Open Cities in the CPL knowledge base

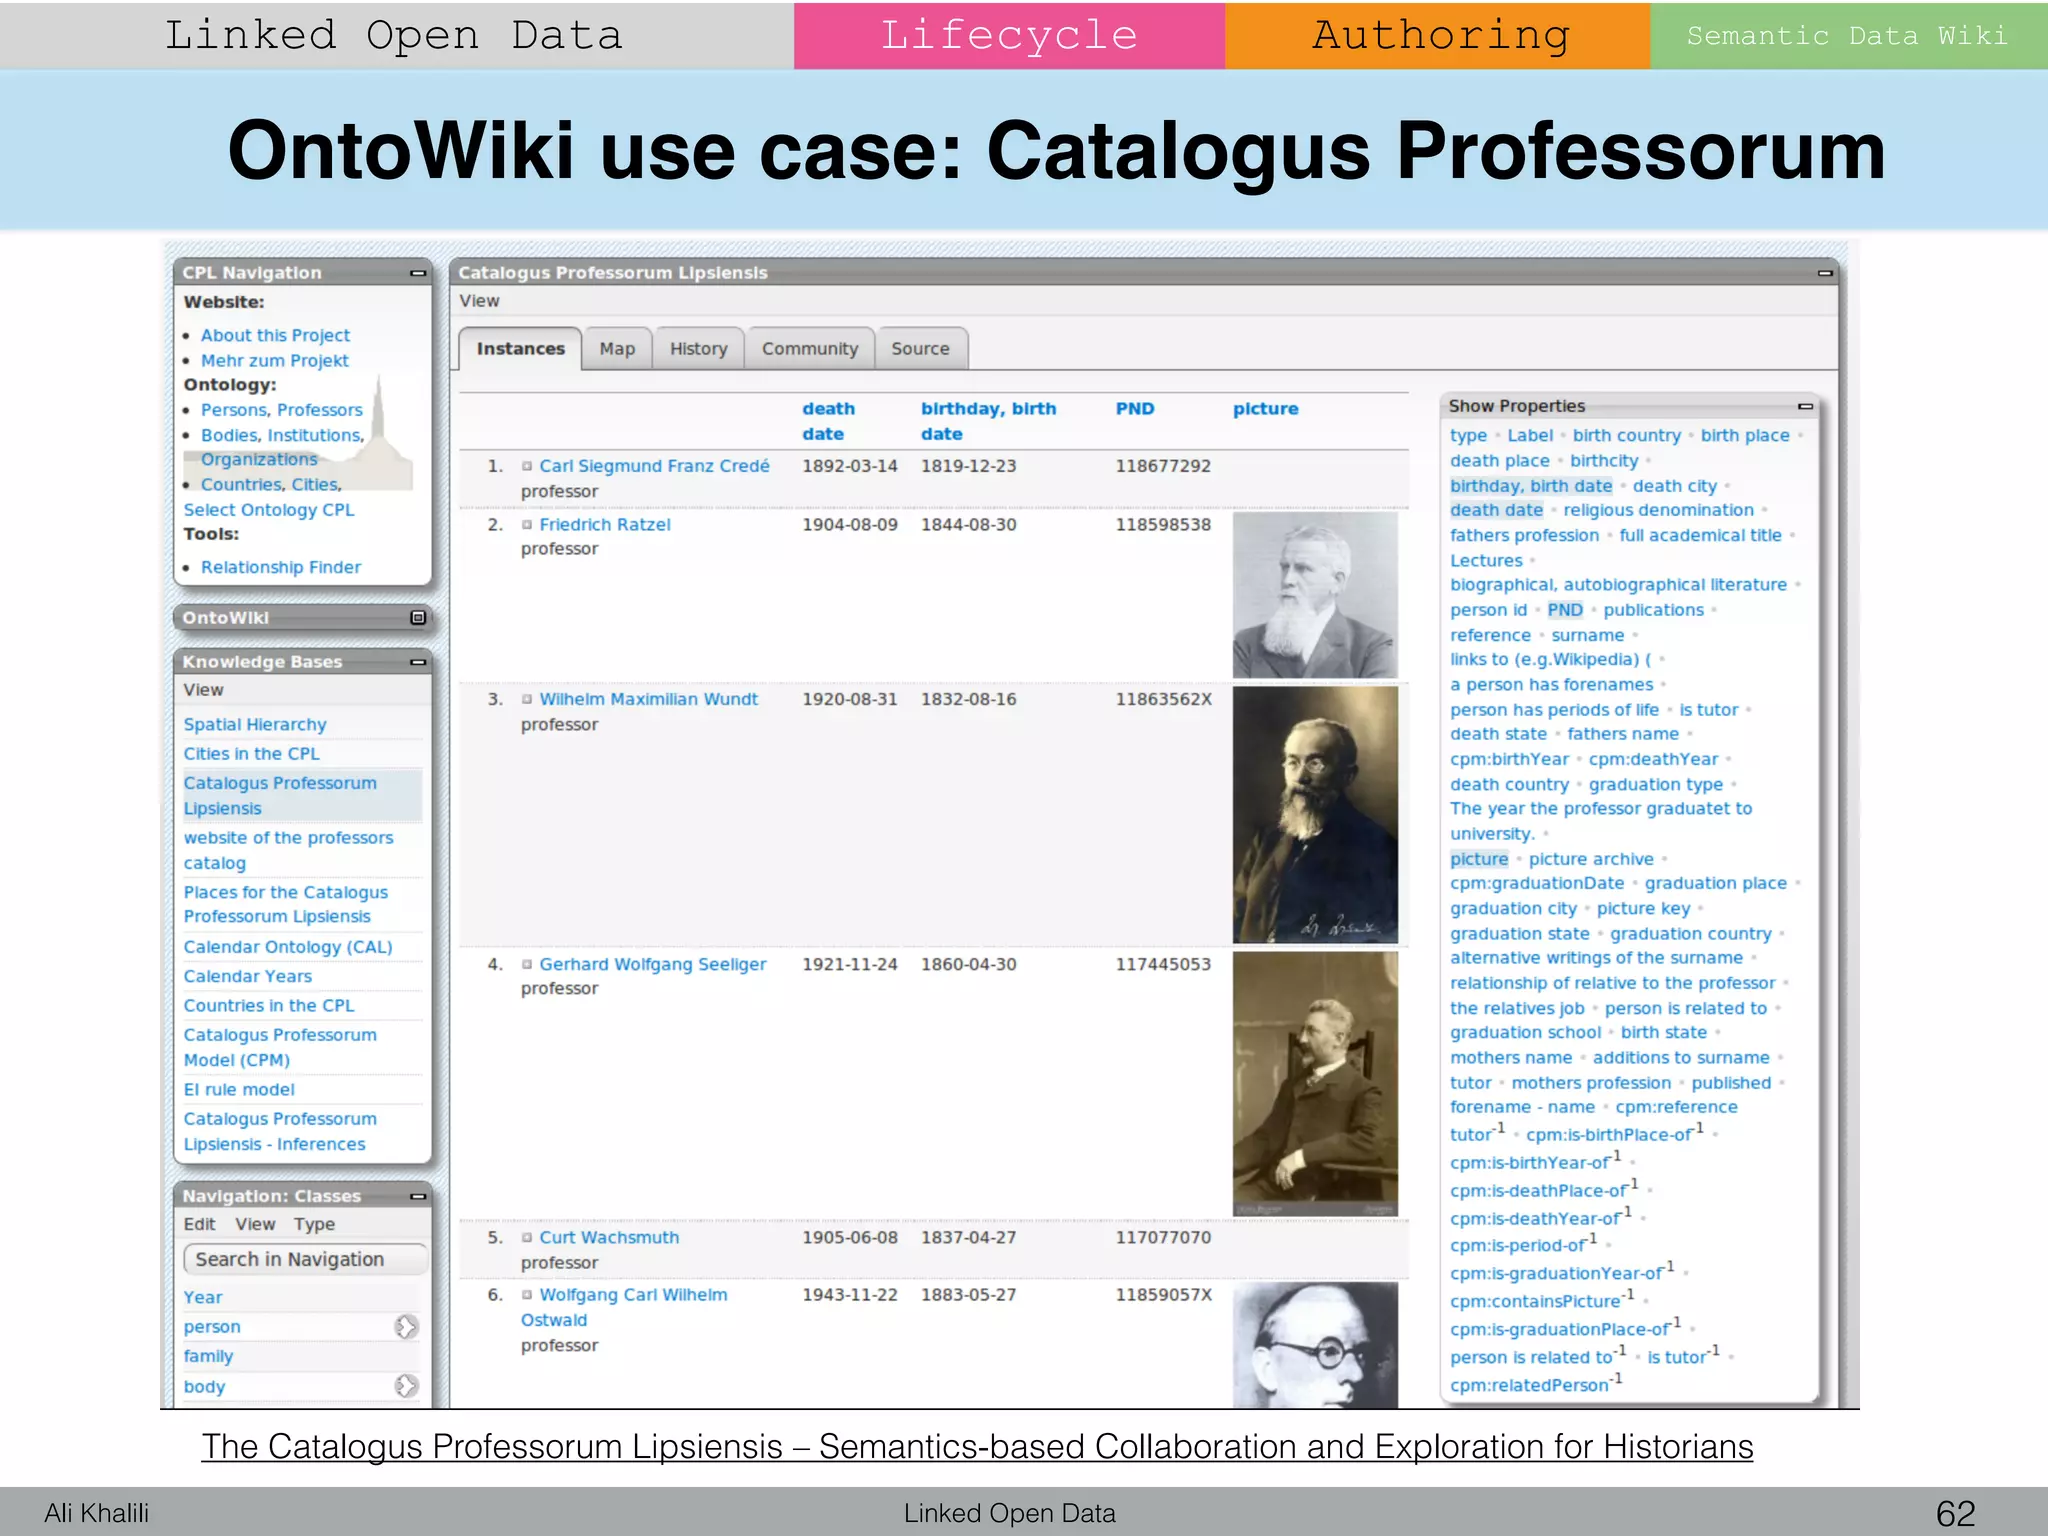(251, 754)
